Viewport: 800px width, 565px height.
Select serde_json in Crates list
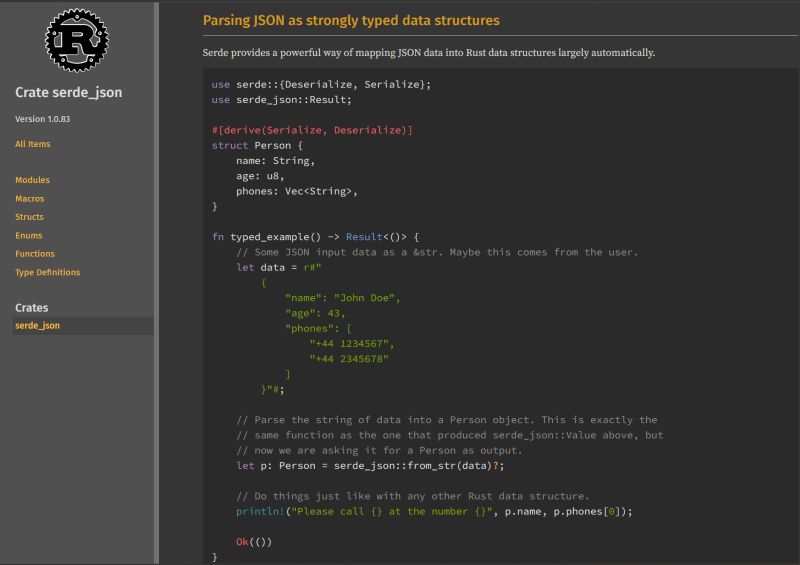[83, 326]
